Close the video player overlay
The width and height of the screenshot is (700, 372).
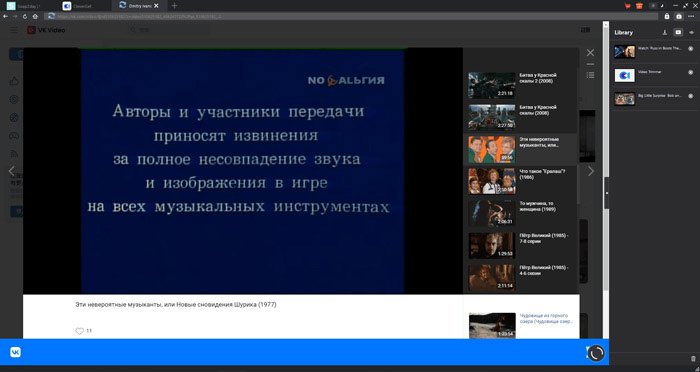tap(590, 53)
